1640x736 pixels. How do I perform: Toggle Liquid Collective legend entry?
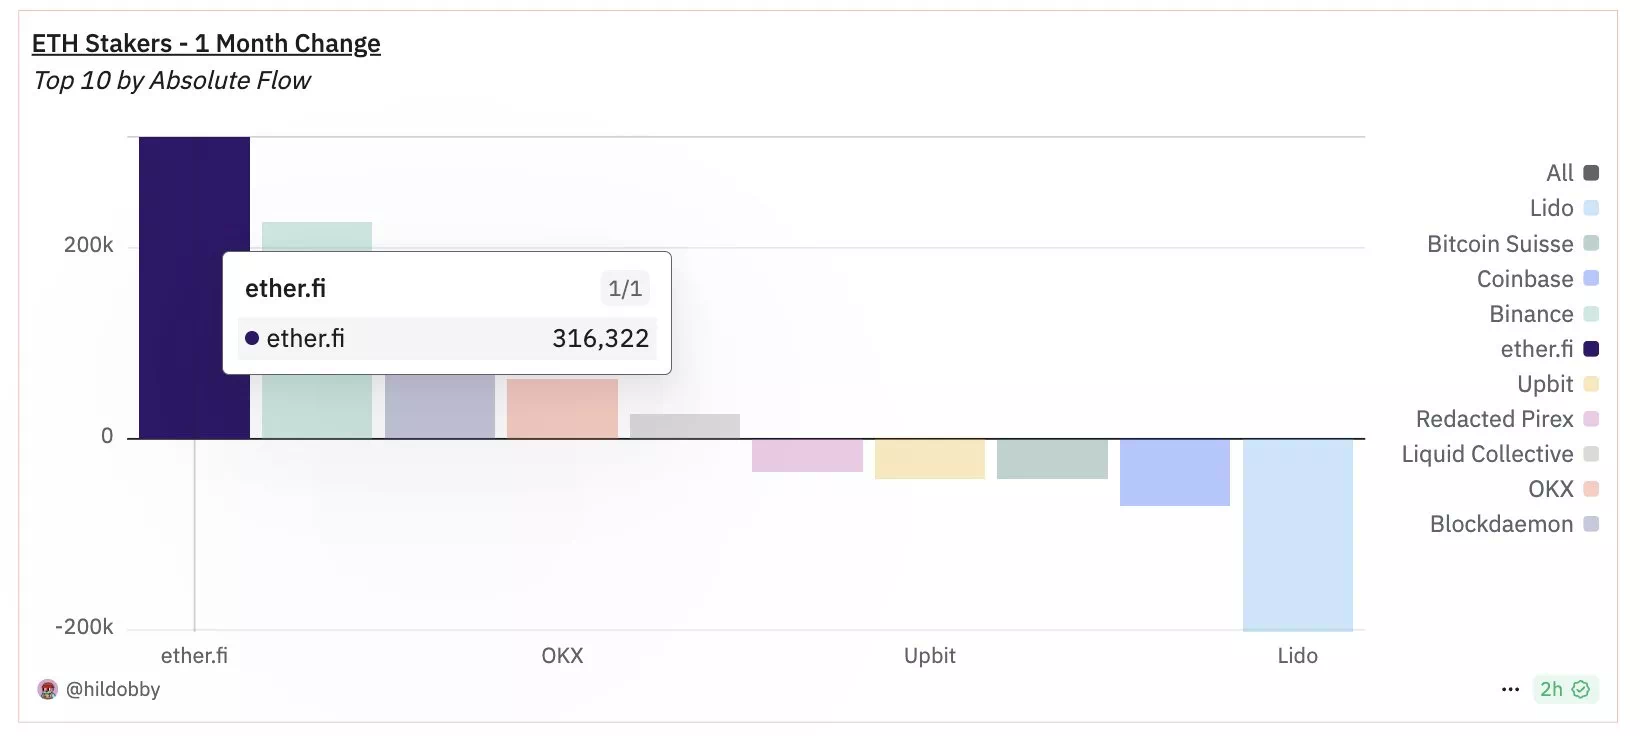tap(1488, 454)
